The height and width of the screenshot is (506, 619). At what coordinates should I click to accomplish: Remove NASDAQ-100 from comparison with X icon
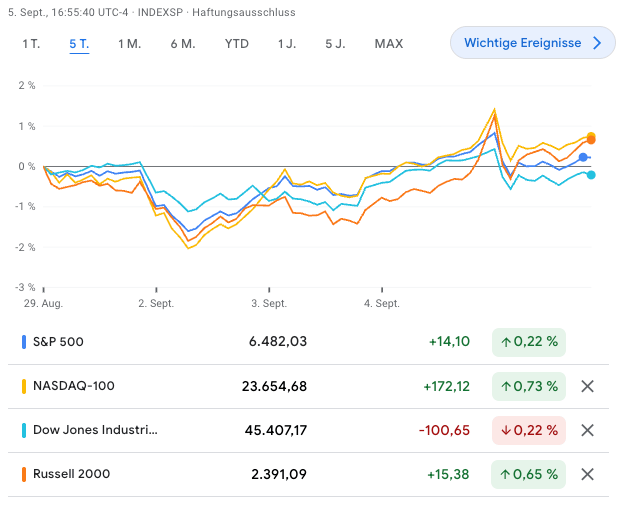click(x=588, y=386)
